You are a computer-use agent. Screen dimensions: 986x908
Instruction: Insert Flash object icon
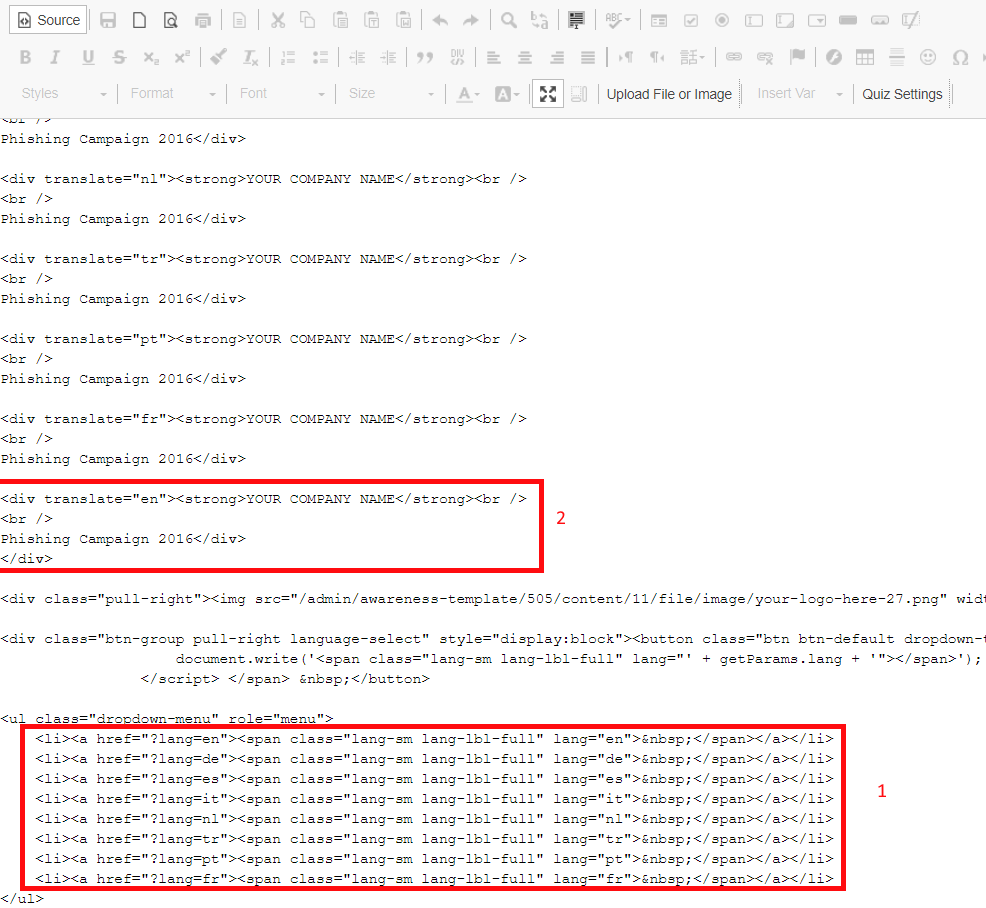pos(833,57)
